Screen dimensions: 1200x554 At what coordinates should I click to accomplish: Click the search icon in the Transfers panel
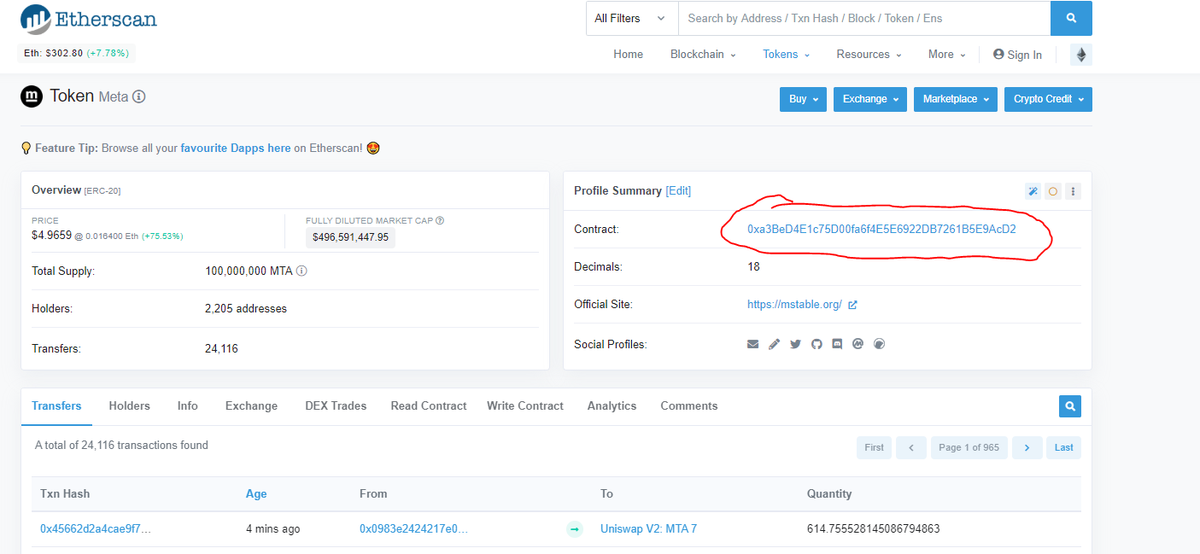click(x=1070, y=406)
